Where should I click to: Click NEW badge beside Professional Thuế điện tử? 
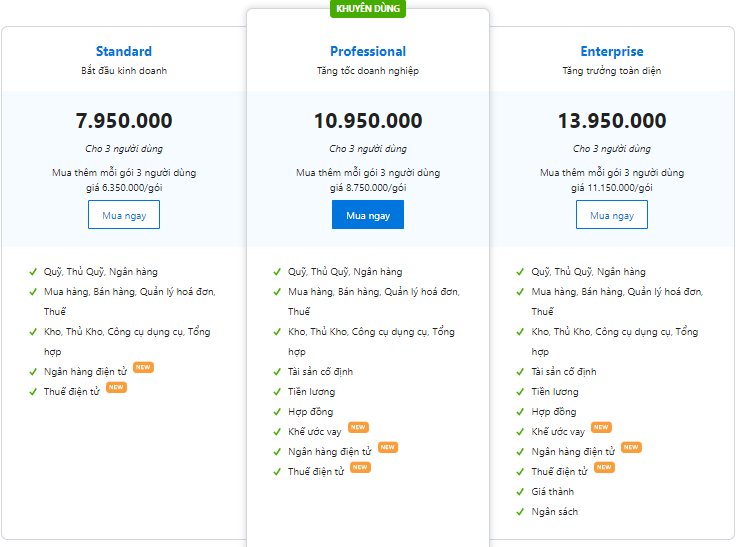[360, 467]
